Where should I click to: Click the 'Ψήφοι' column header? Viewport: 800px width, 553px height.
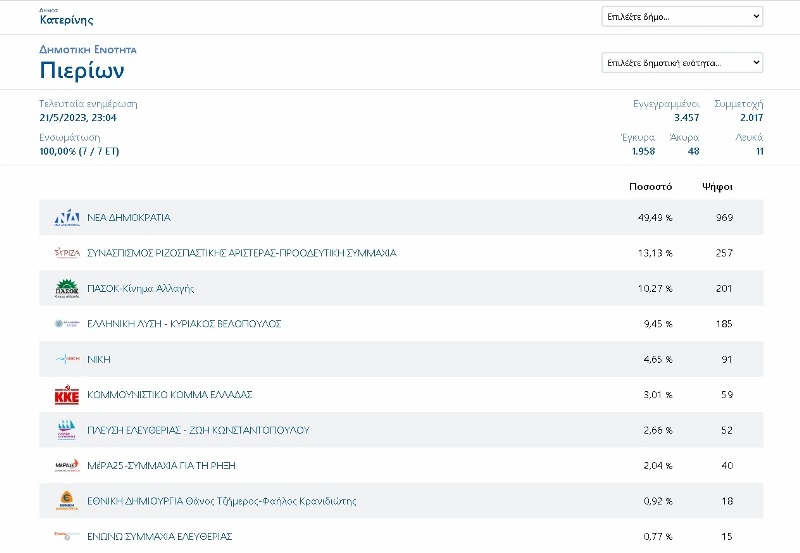coord(717,187)
